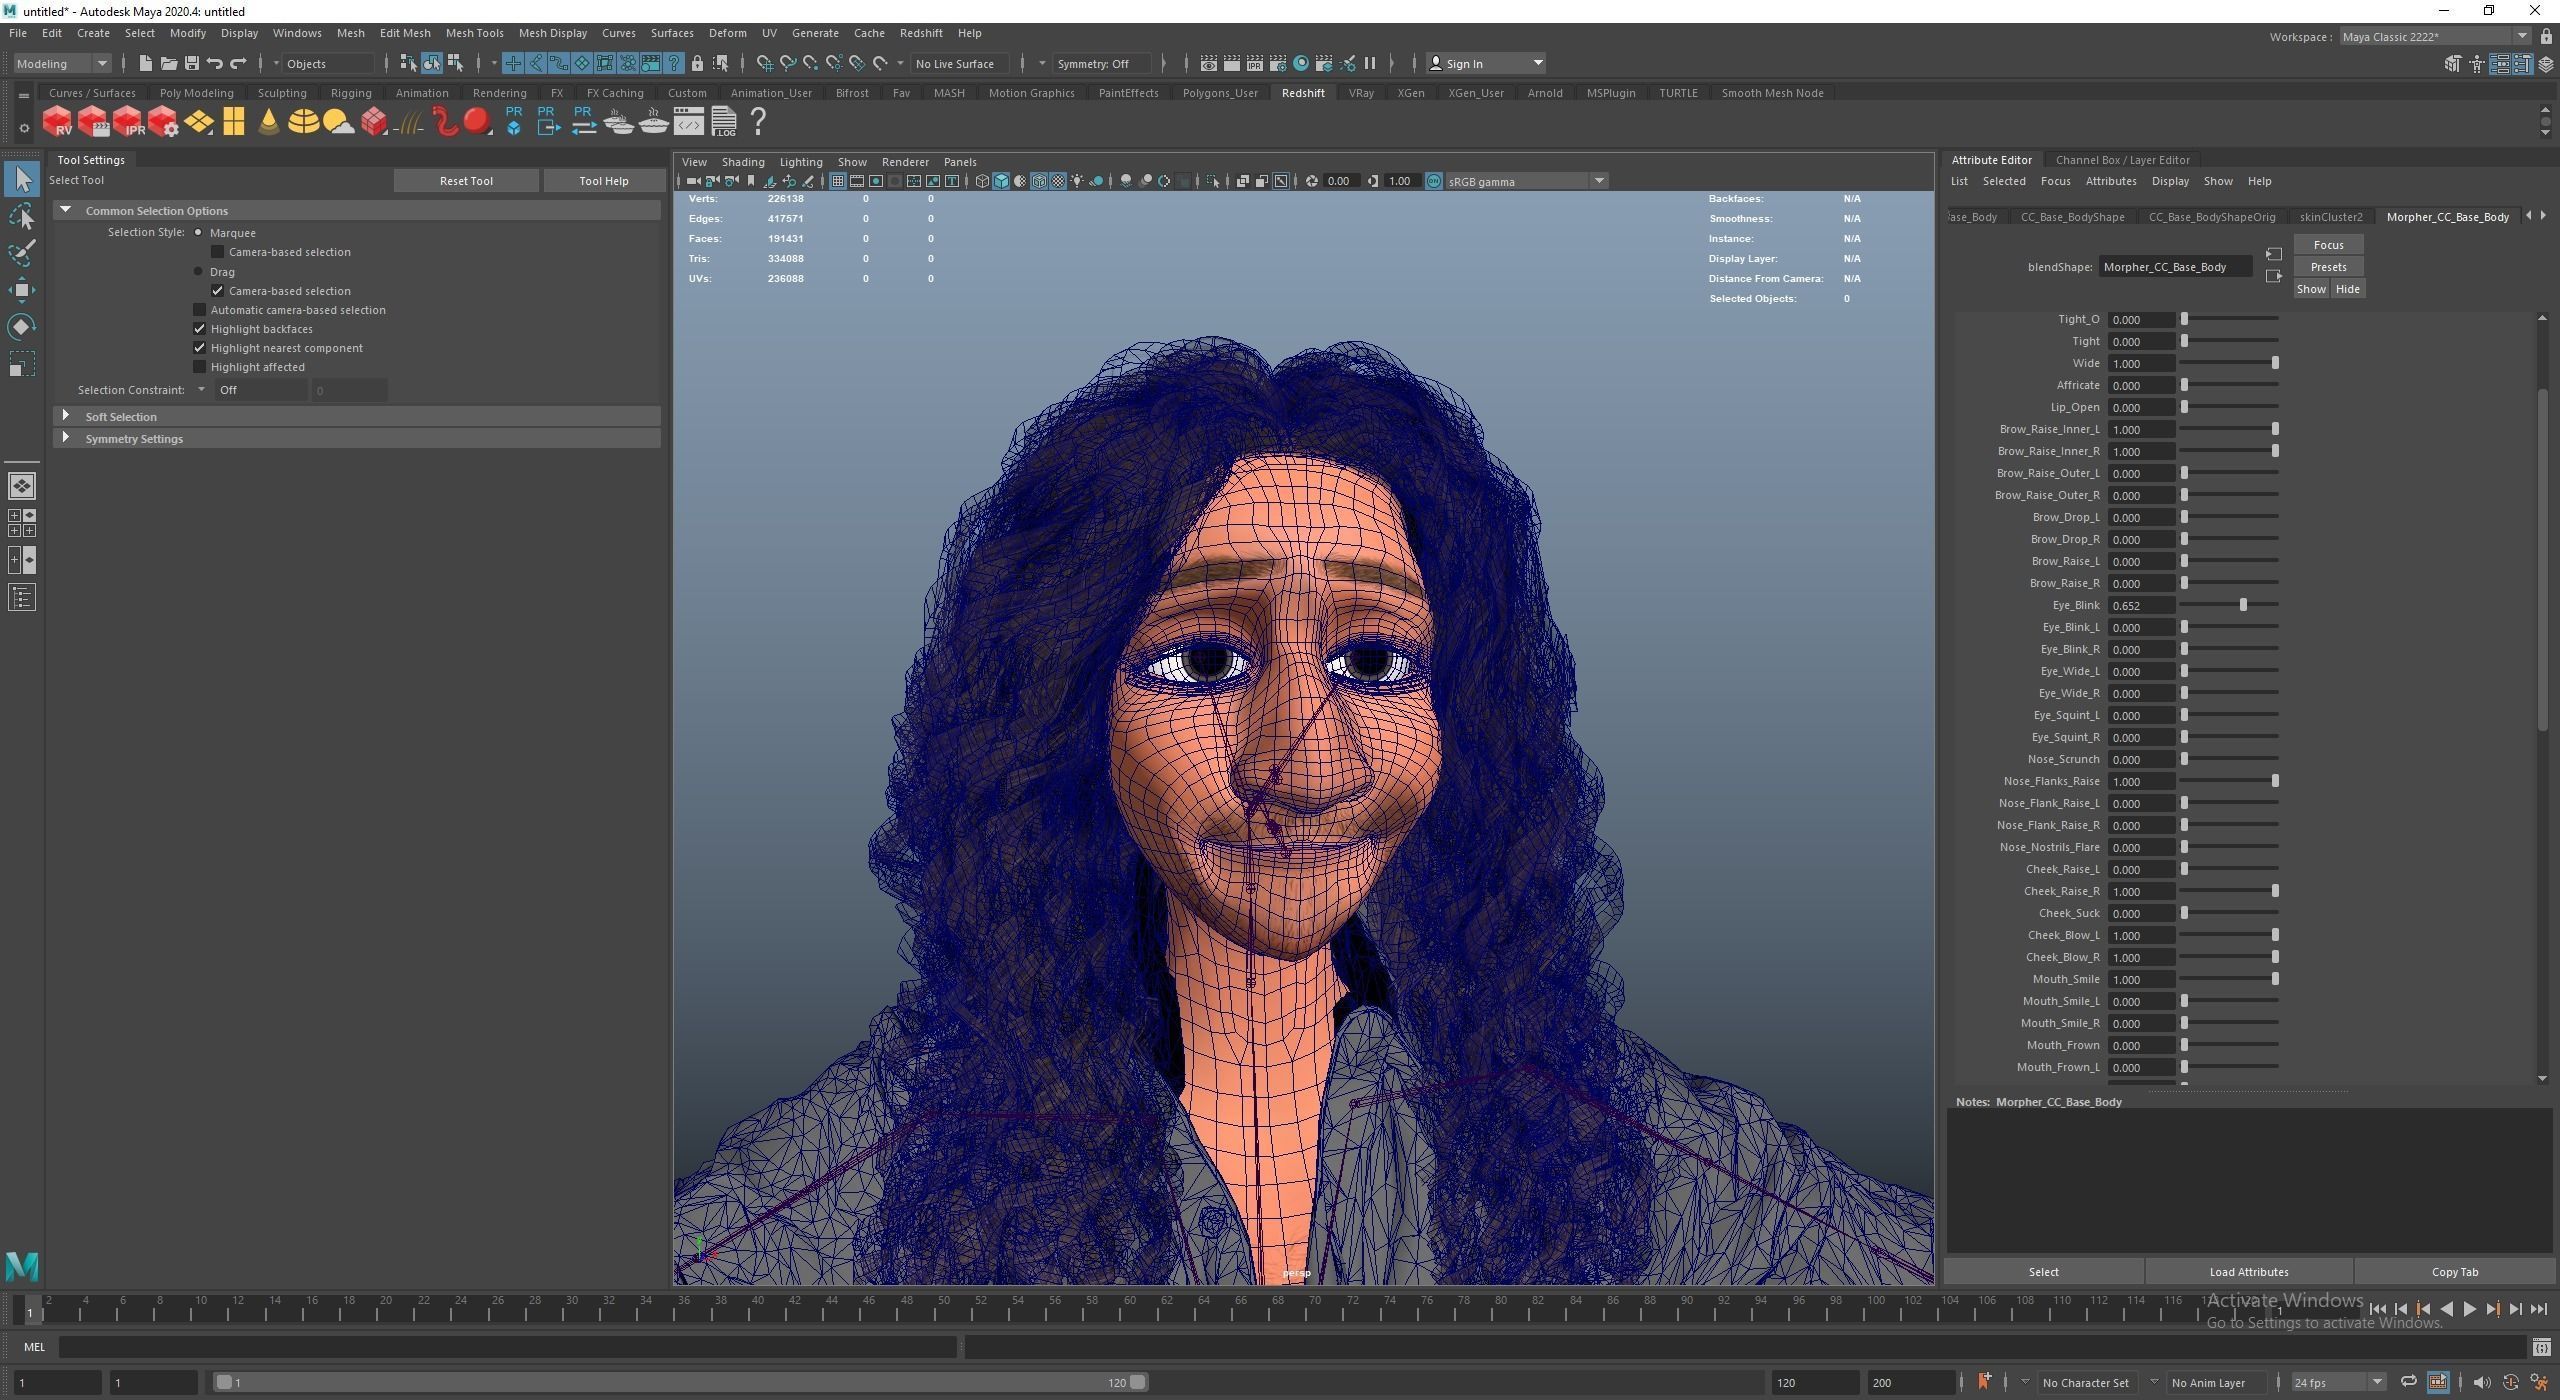This screenshot has width=2560, height=1400.
Task: Enable Highlight affected checkbox
Action: tap(200, 367)
